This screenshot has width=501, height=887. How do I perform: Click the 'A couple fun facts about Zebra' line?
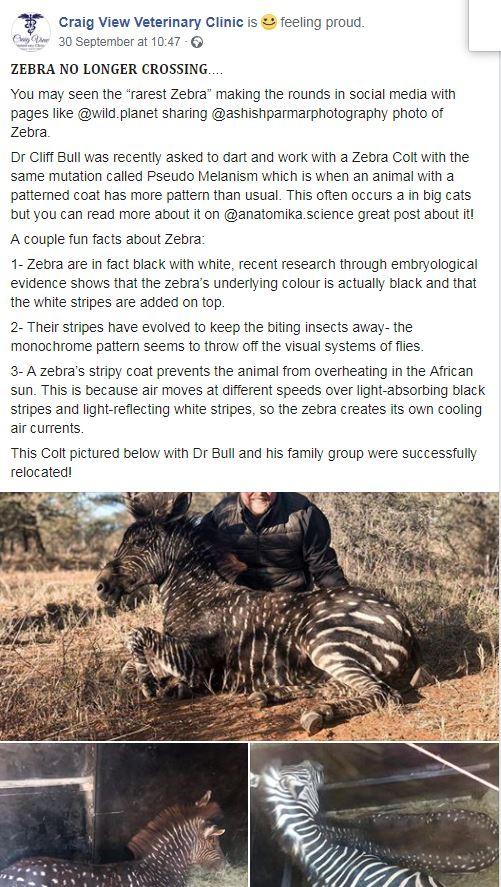[x=107, y=240]
